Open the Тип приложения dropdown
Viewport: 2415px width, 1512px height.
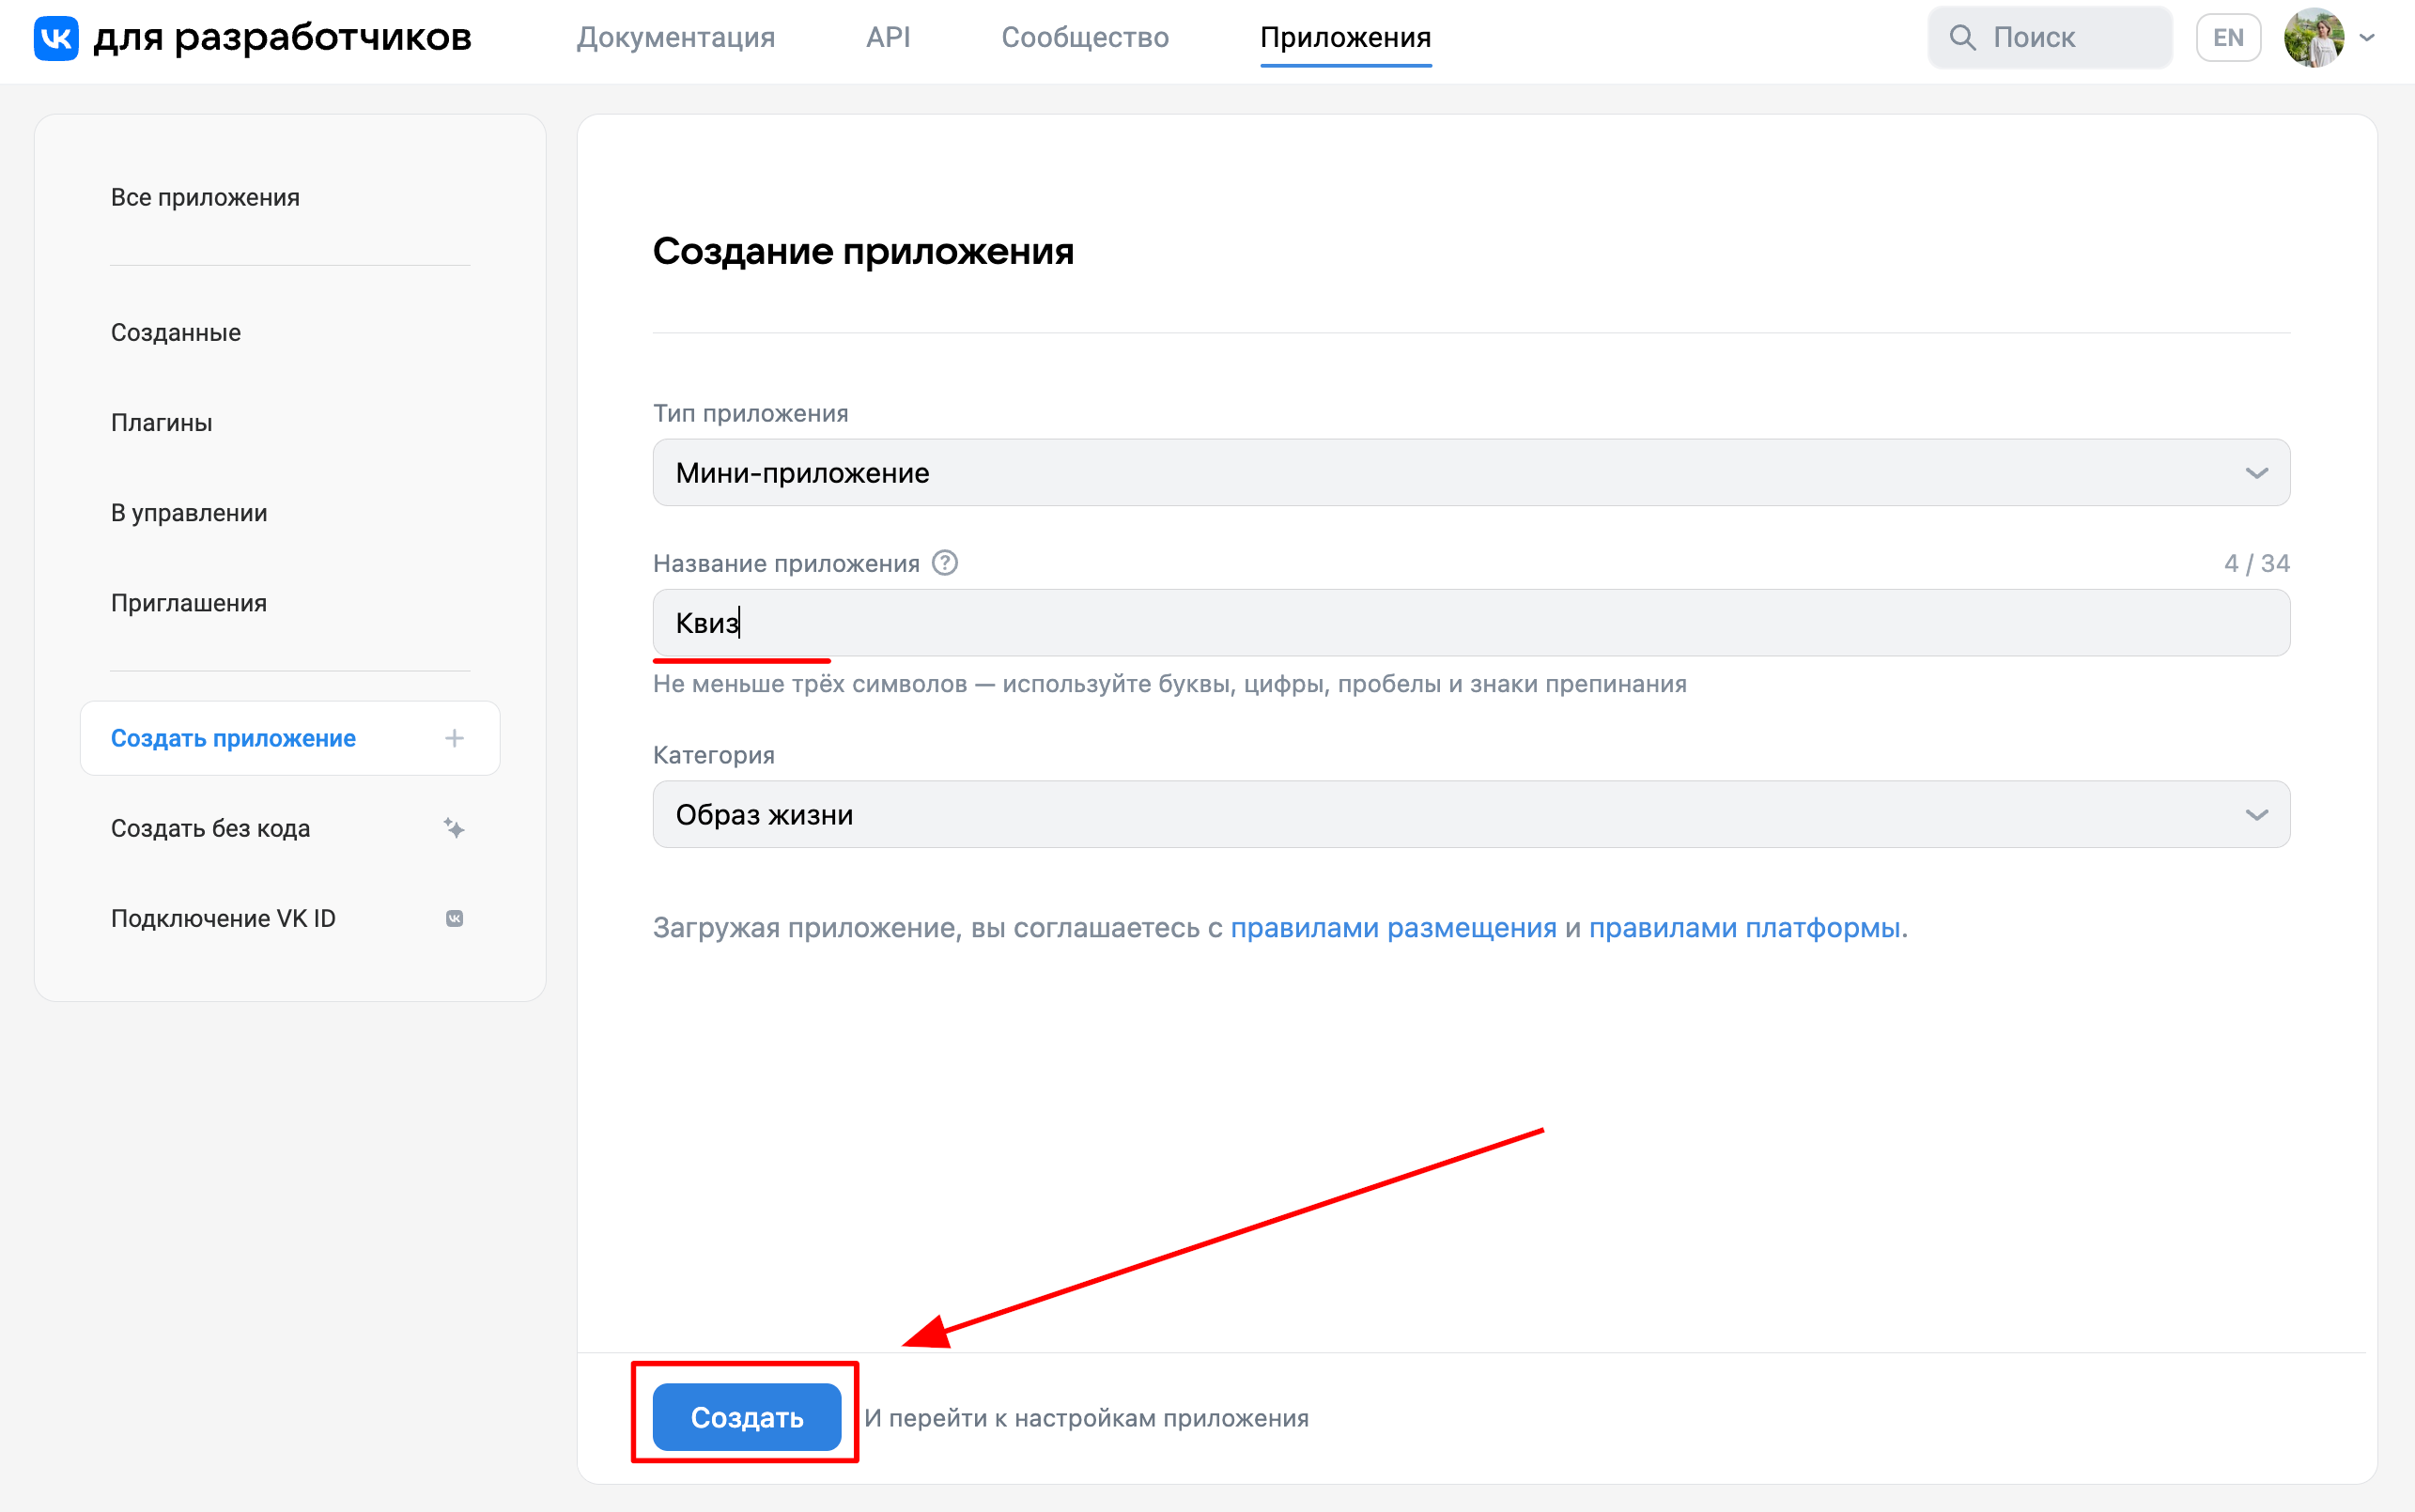(1470, 473)
